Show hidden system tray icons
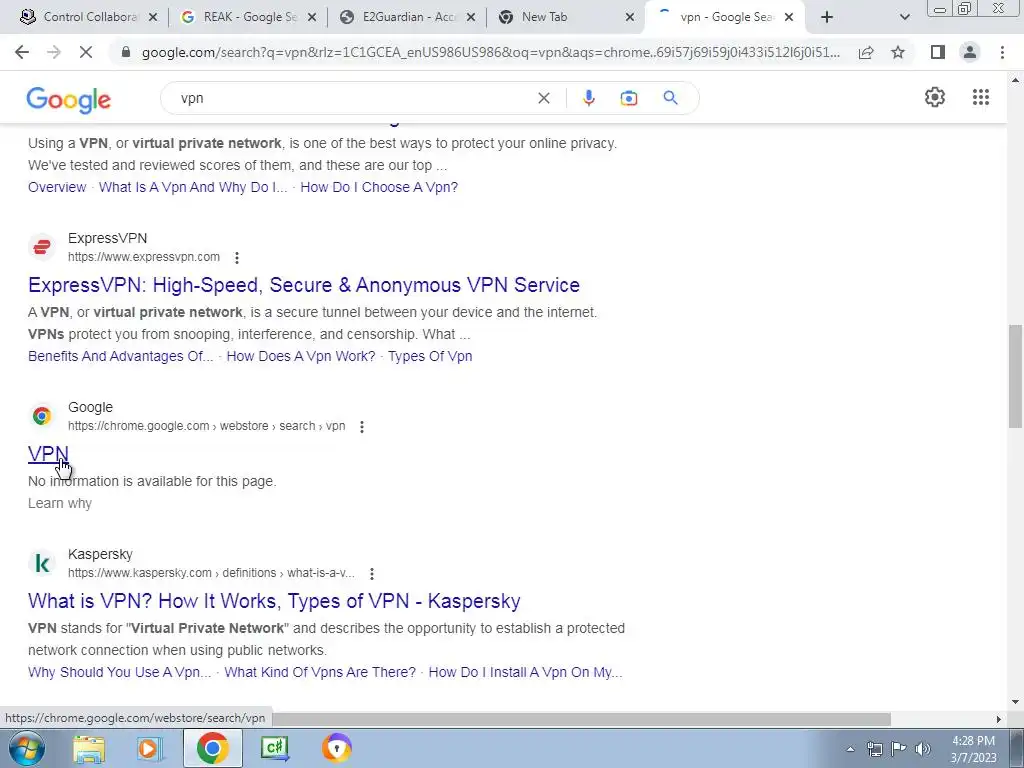 850,750
